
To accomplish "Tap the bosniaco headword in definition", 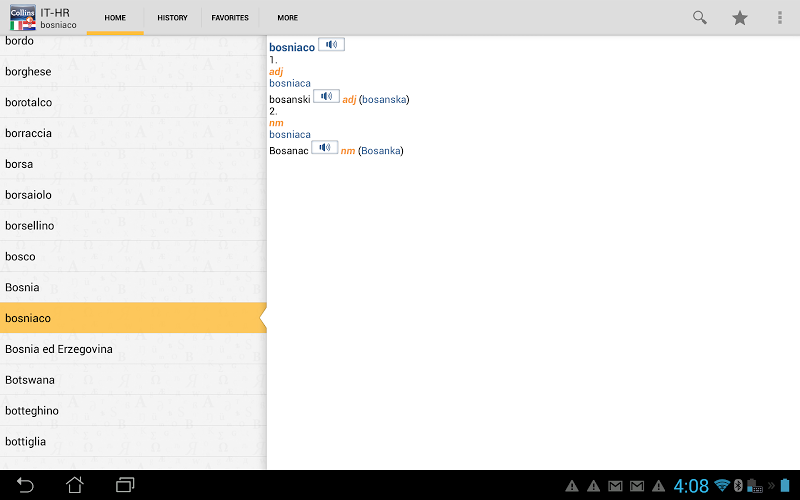I will [292, 47].
